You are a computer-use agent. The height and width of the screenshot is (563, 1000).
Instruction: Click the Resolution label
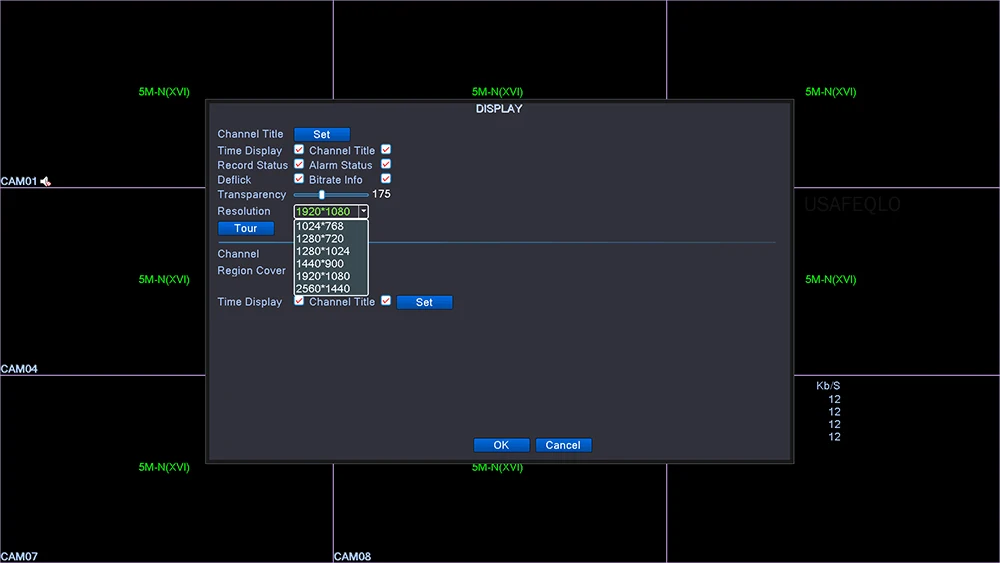(244, 211)
